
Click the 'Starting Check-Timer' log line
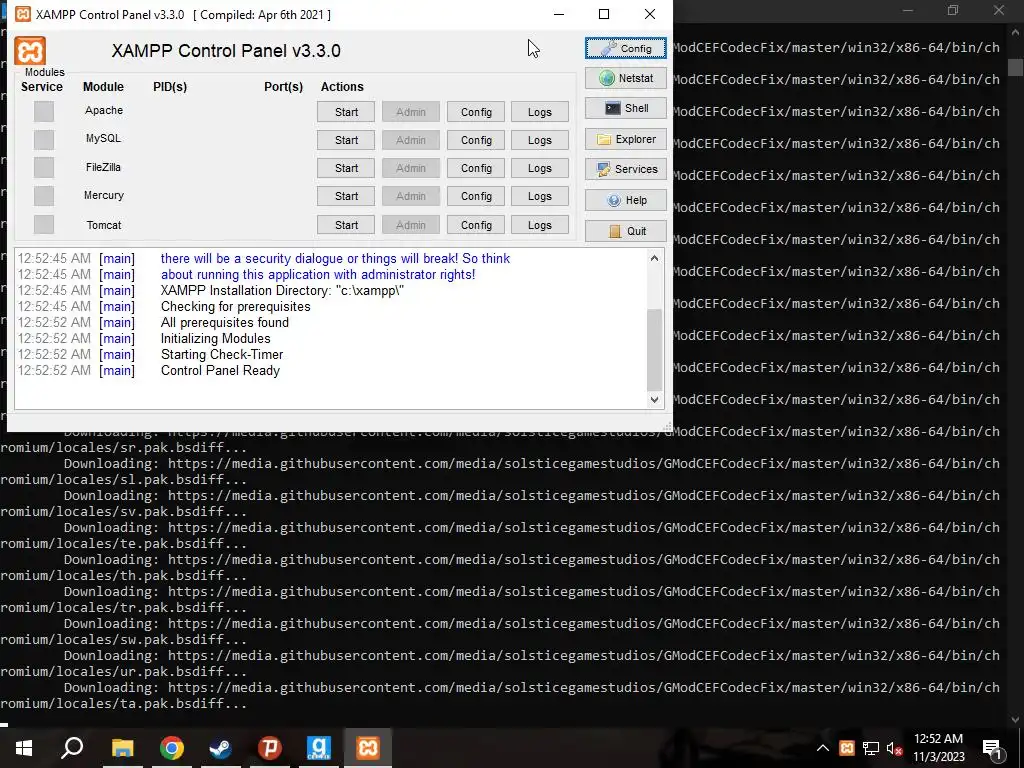[222, 355]
